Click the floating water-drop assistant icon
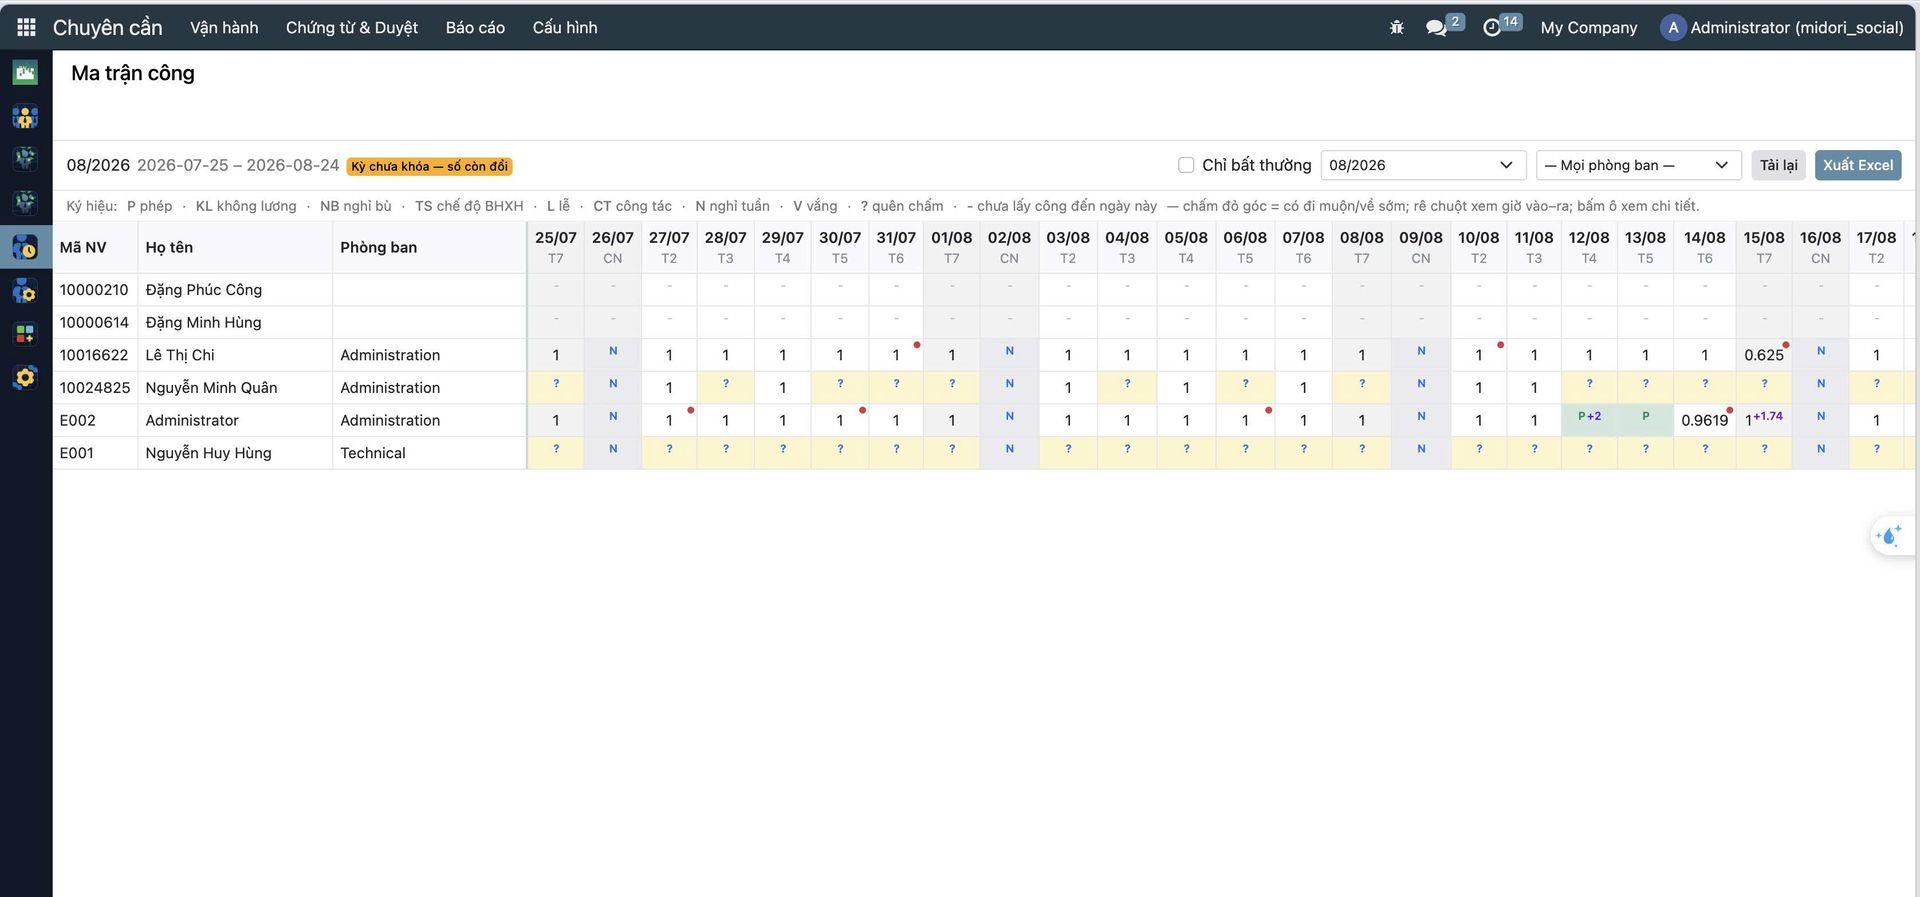Viewport: 1920px width, 897px height. pyautogui.click(x=1891, y=536)
